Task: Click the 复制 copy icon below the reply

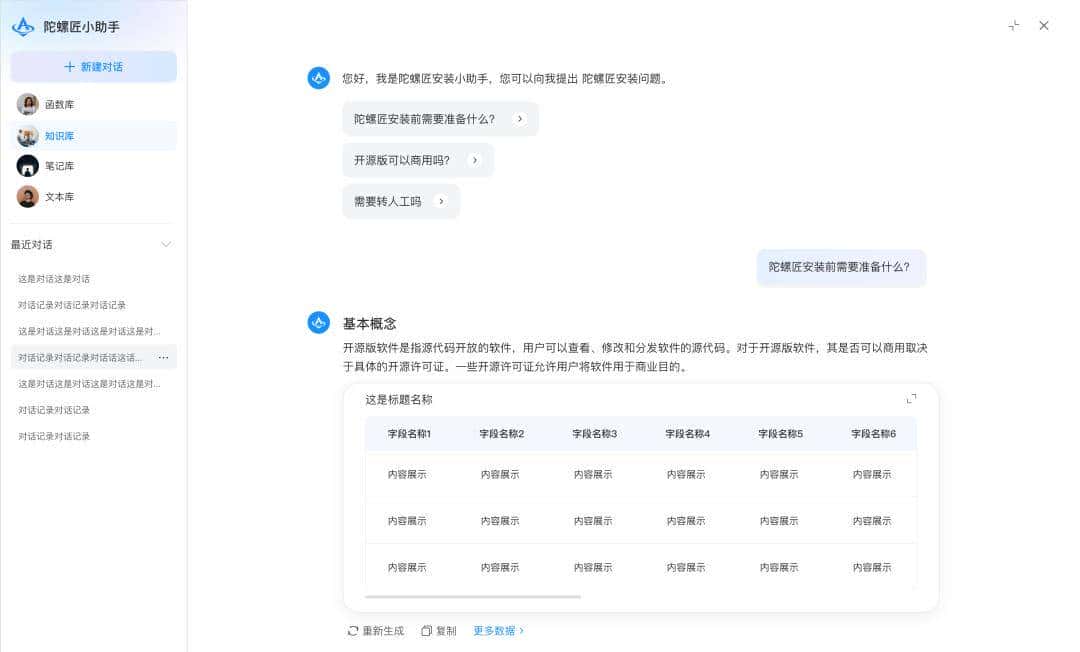Action: 425,630
